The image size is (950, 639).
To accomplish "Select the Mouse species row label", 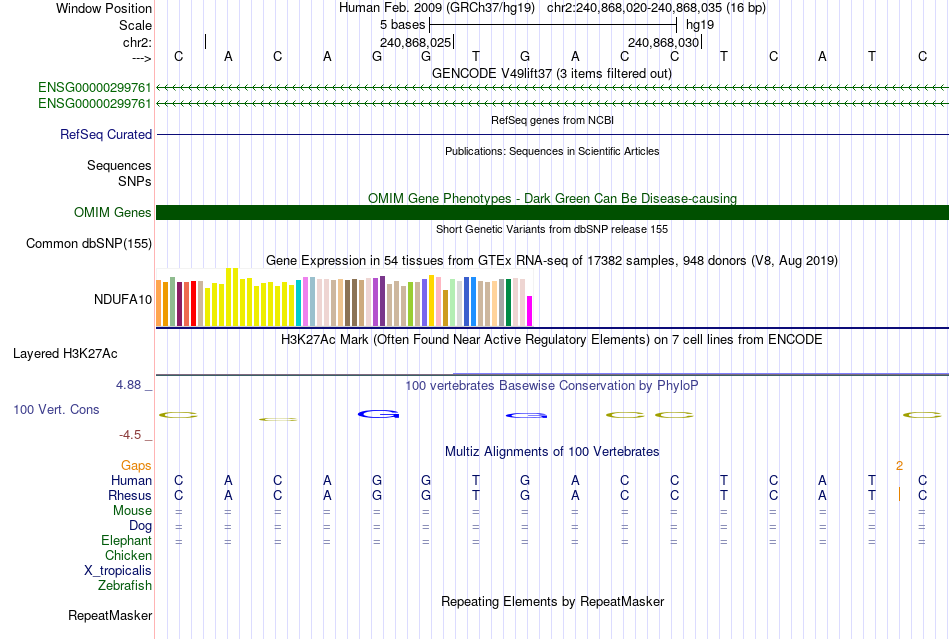I will pos(132,511).
